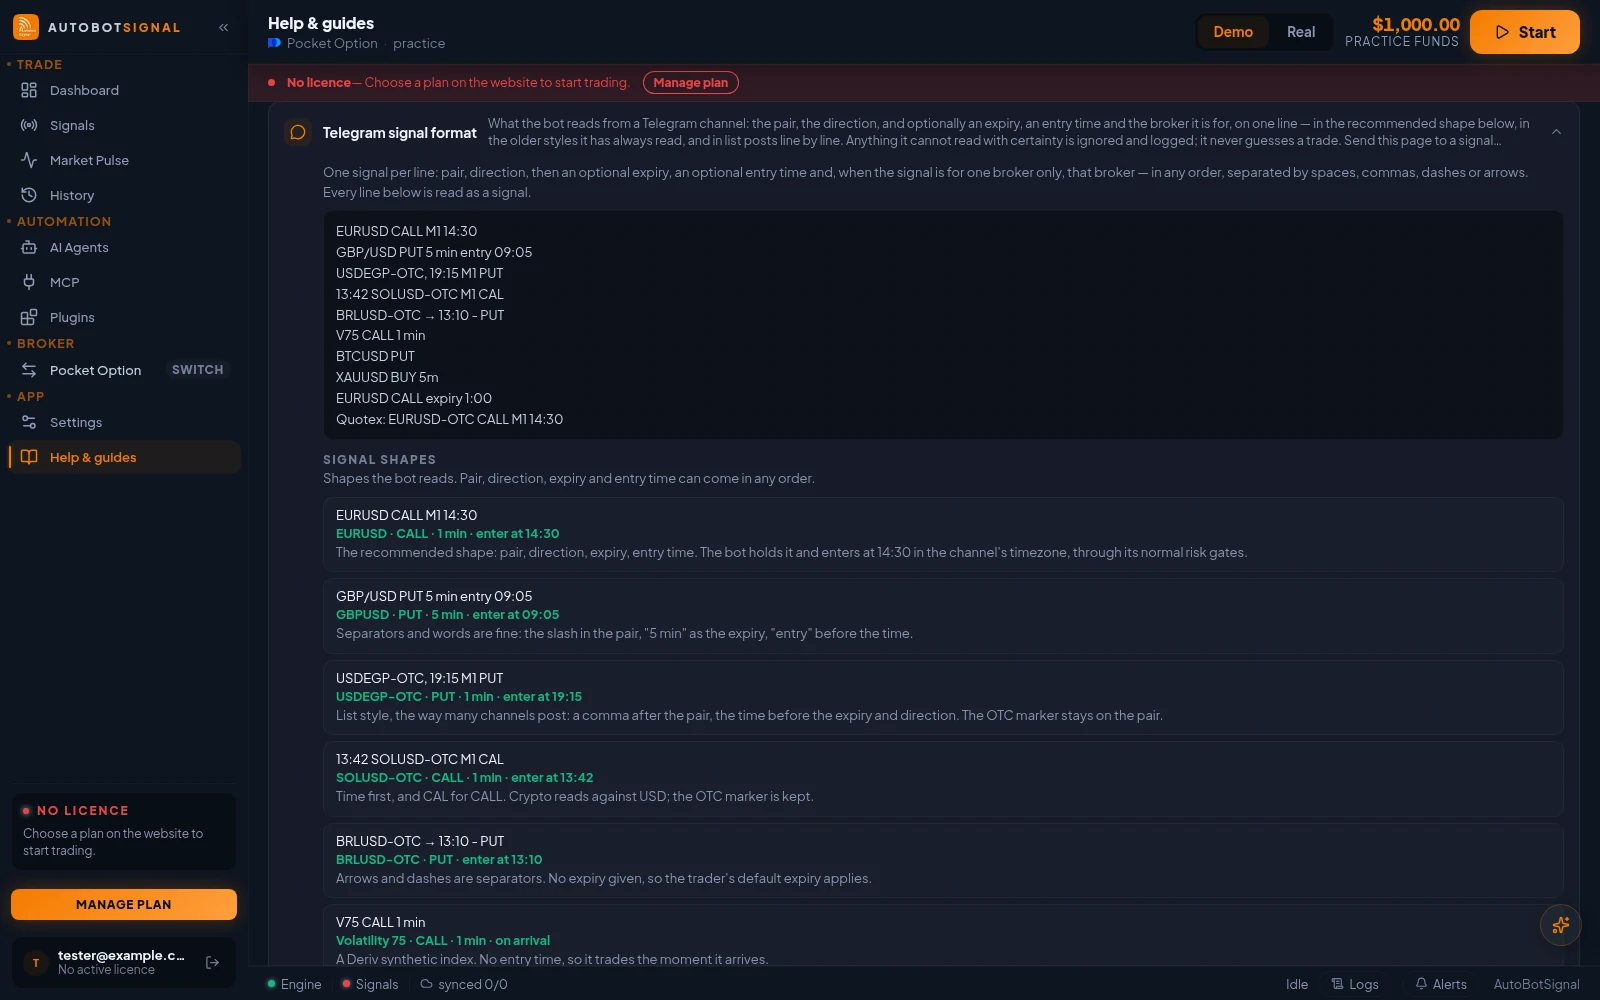Screen dimensions: 1600x1000
Task: Click the 13:42 SOLUSD-OTC M1 CAL shape card title
Action: pos(420,759)
